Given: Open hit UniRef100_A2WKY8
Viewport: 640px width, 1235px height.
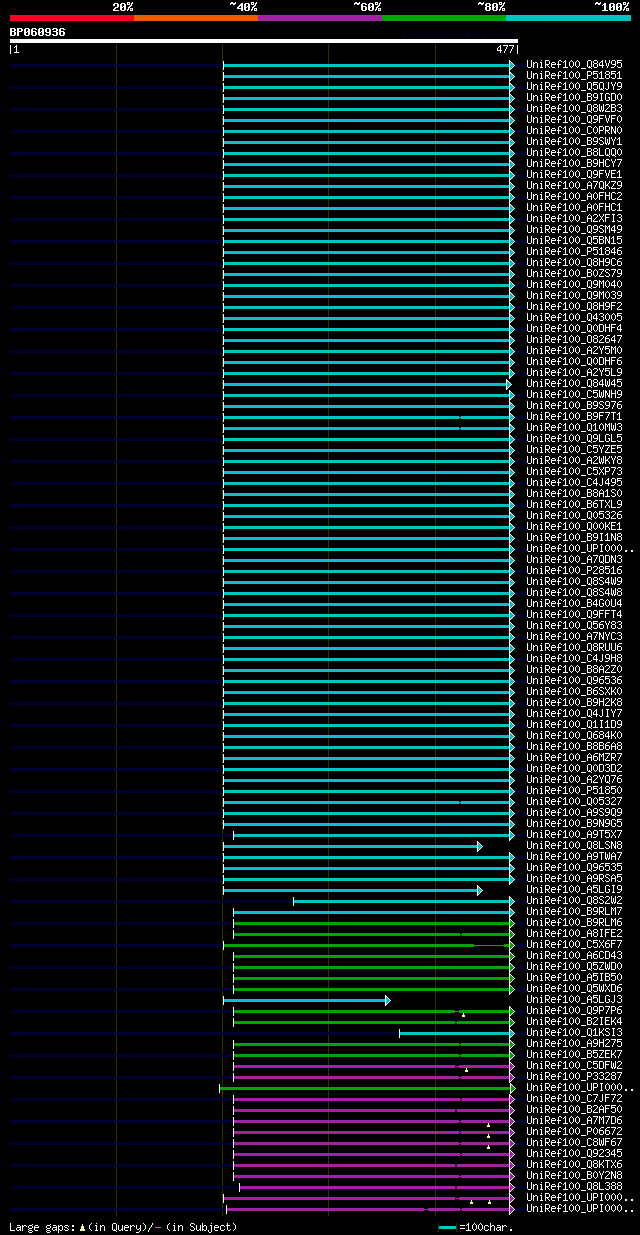Looking at the screenshot, I should (574, 460).
